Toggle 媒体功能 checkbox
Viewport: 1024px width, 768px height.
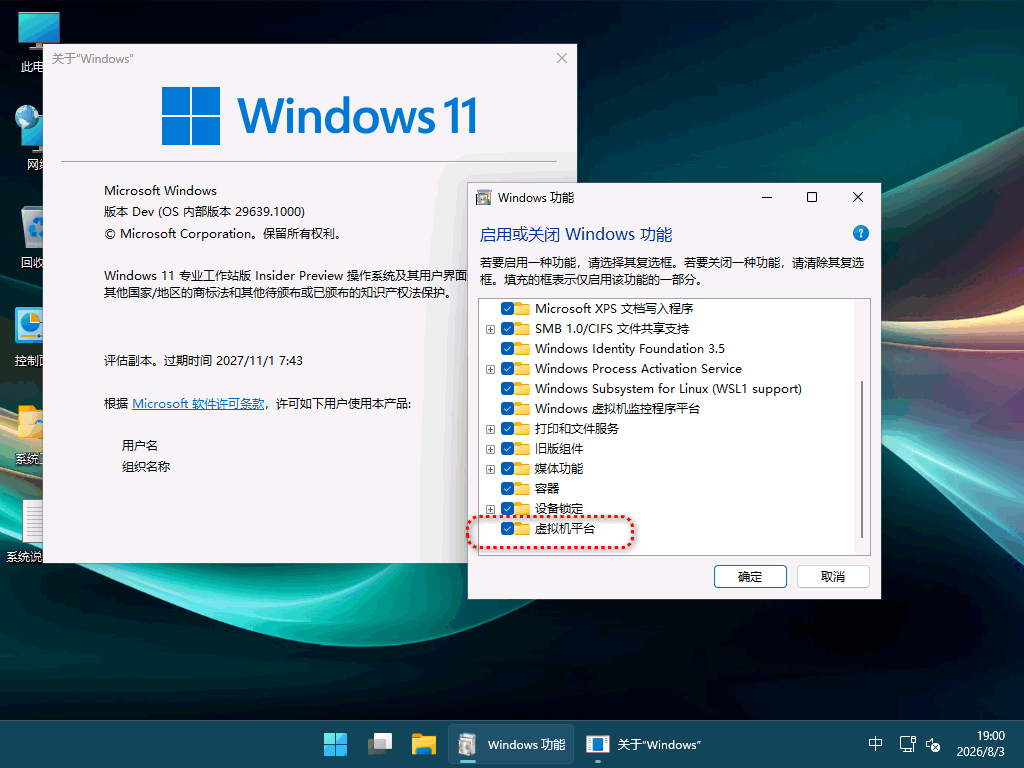coord(507,469)
